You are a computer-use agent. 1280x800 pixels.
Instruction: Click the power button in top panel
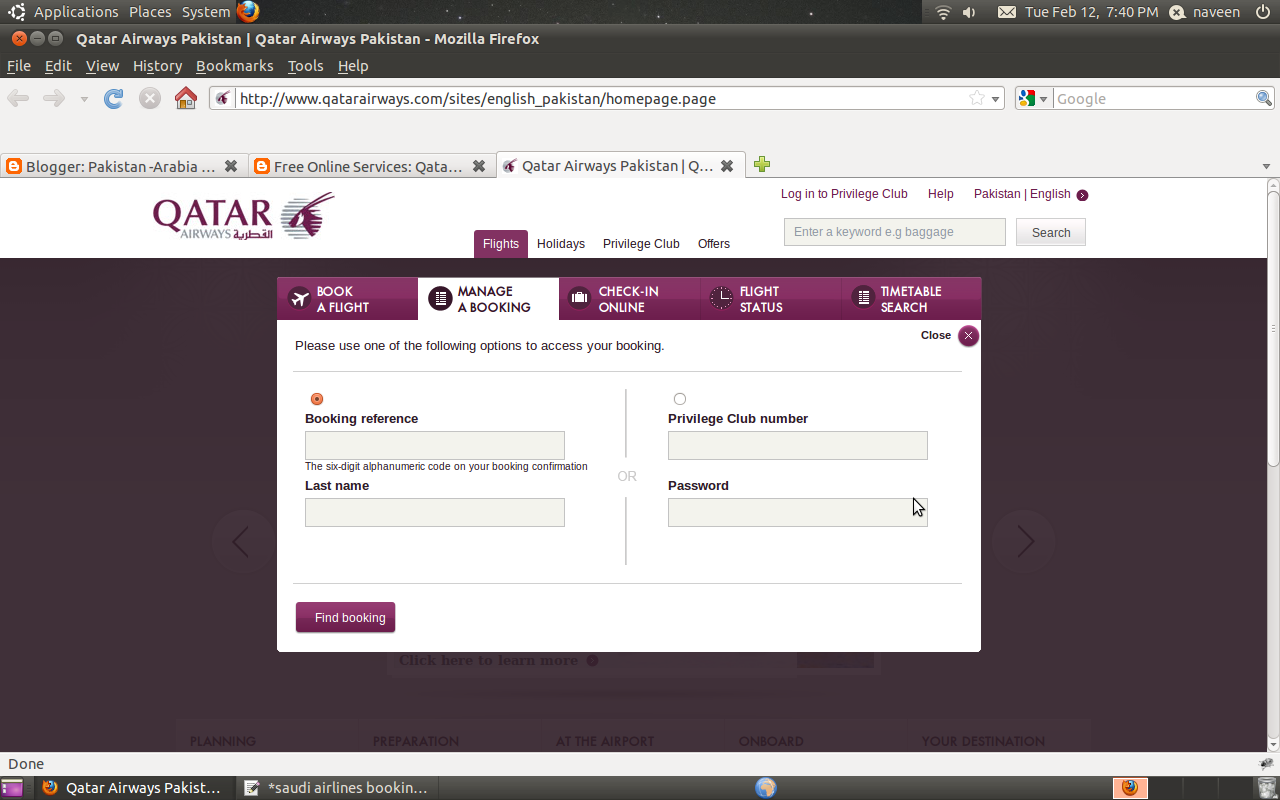(x=1263, y=12)
